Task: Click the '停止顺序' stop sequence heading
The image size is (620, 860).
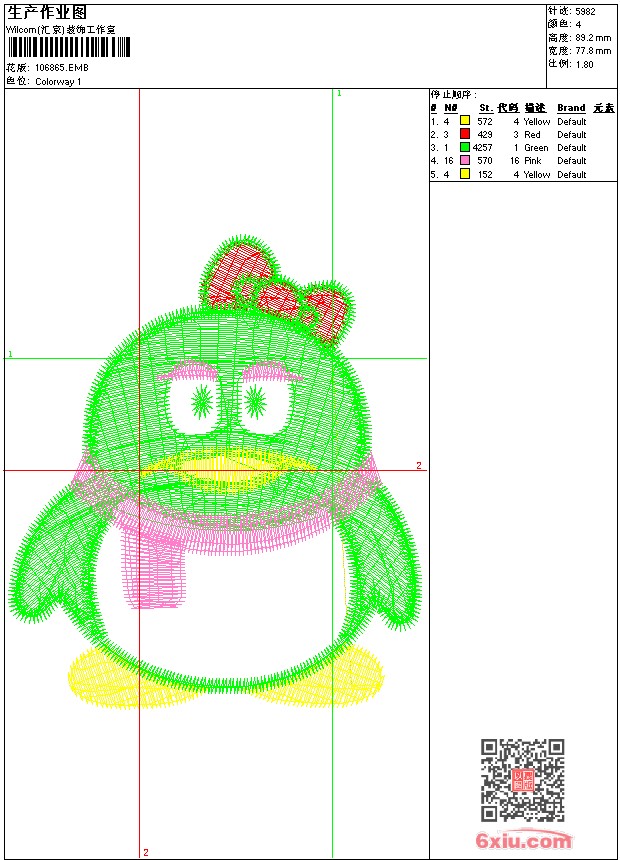Action: pos(453,95)
